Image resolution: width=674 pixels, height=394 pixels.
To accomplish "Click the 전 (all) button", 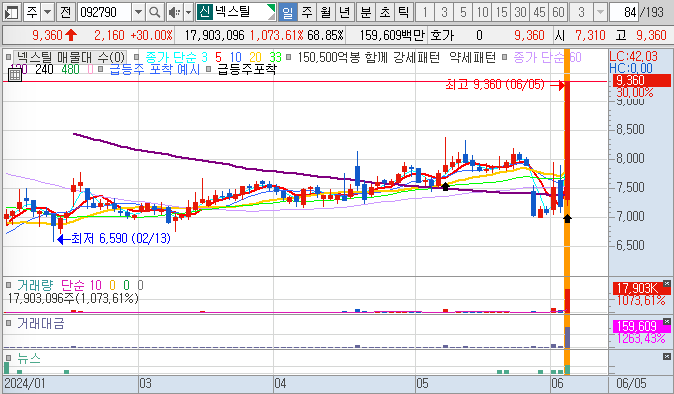I will click(65, 12).
